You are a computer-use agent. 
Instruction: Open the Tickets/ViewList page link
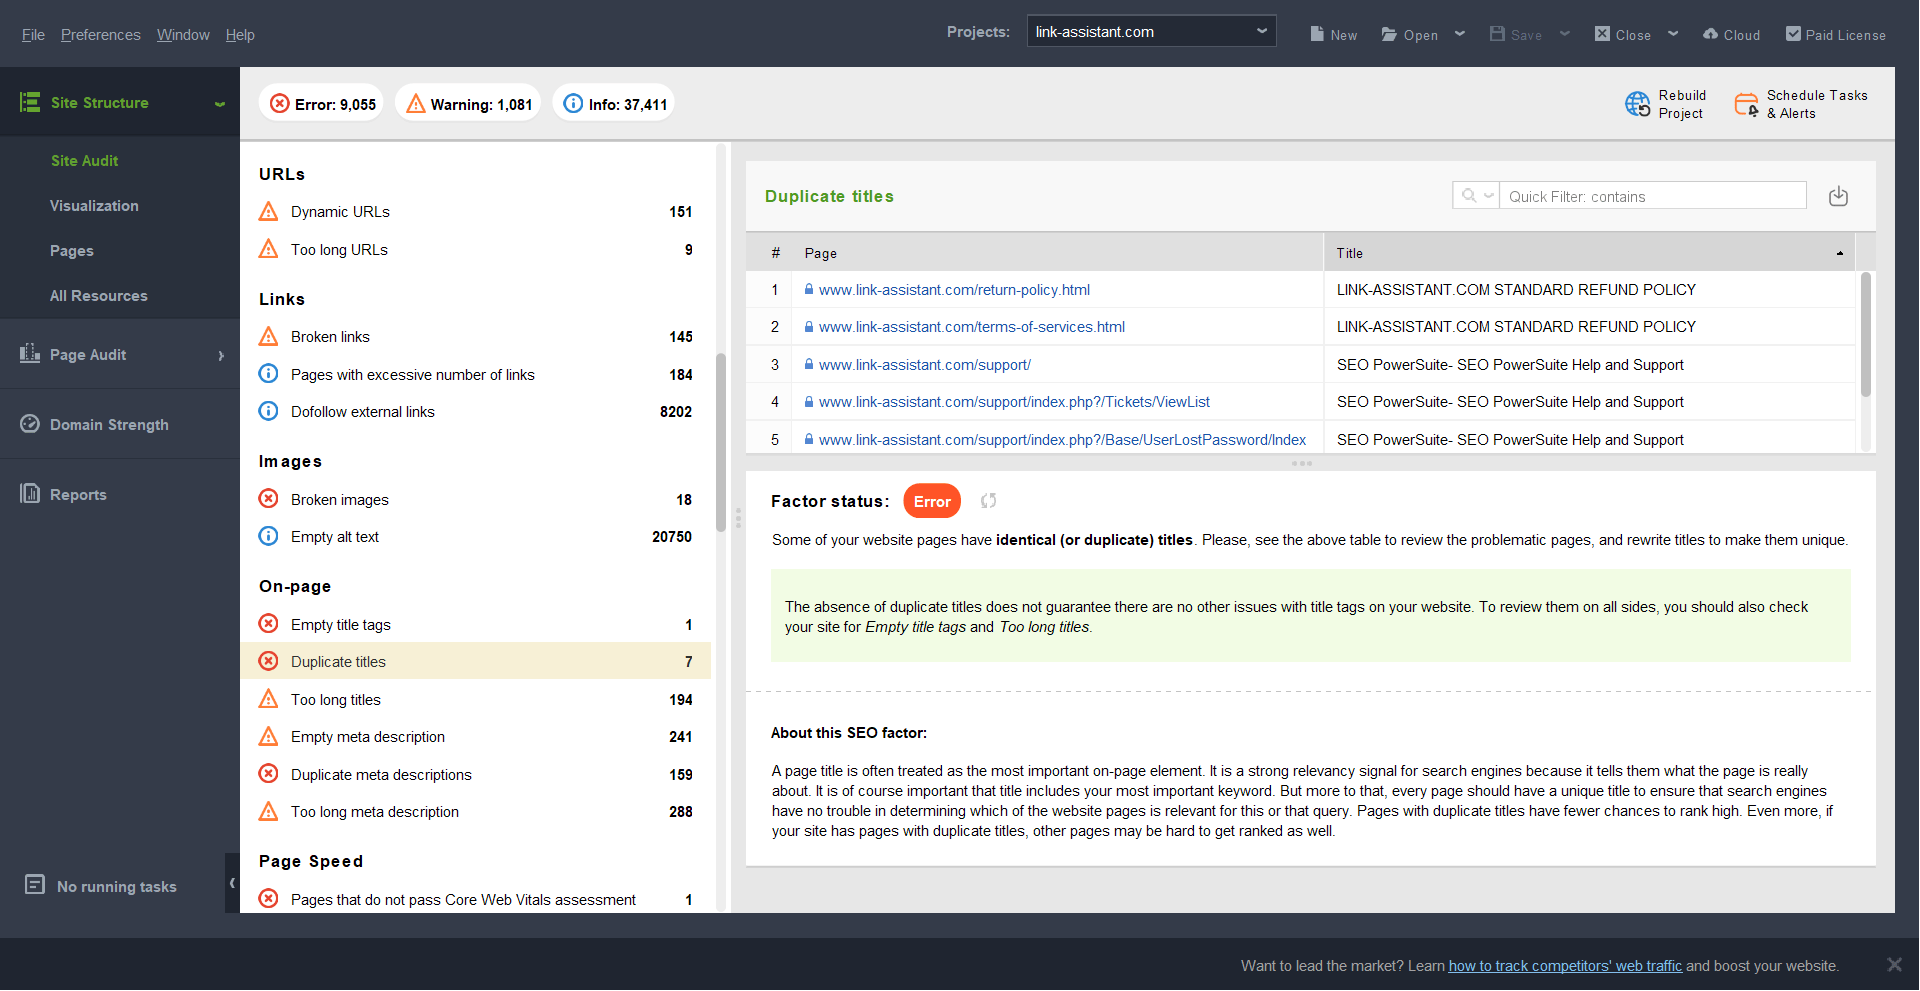pos(1014,402)
